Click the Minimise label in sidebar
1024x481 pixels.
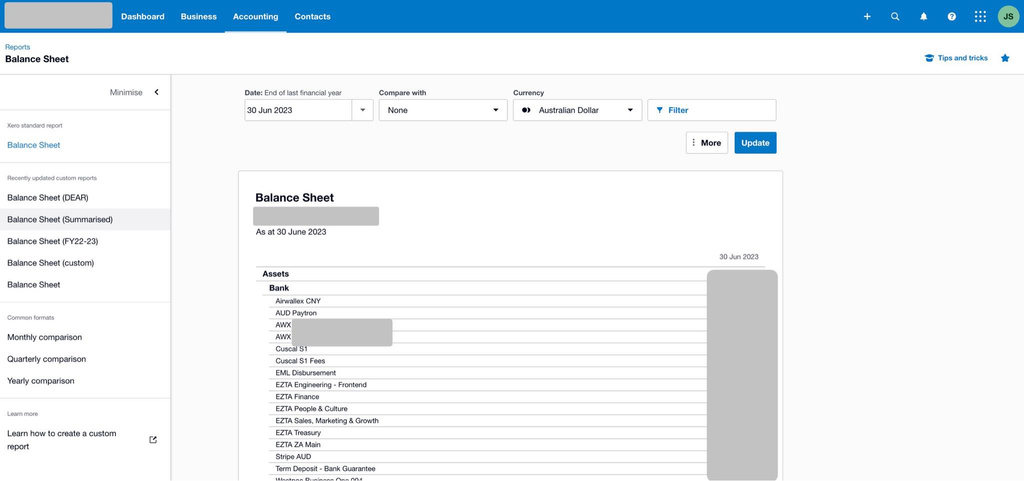[x=126, y=92]
